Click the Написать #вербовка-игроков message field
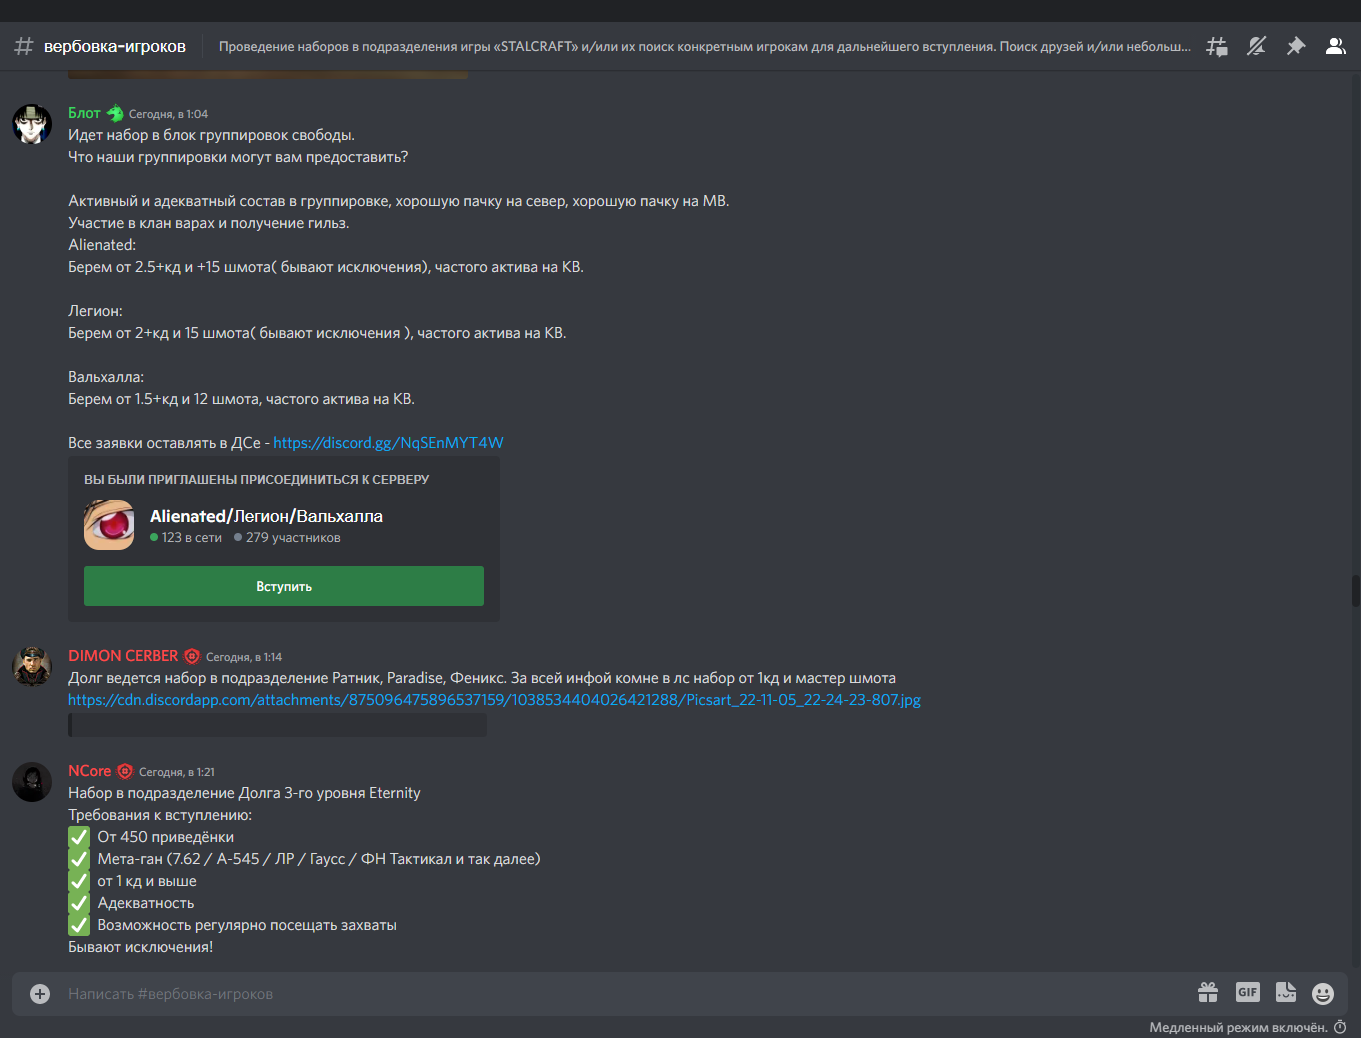This screenshot has height=1038, width=1361. [x=620, y=994]
